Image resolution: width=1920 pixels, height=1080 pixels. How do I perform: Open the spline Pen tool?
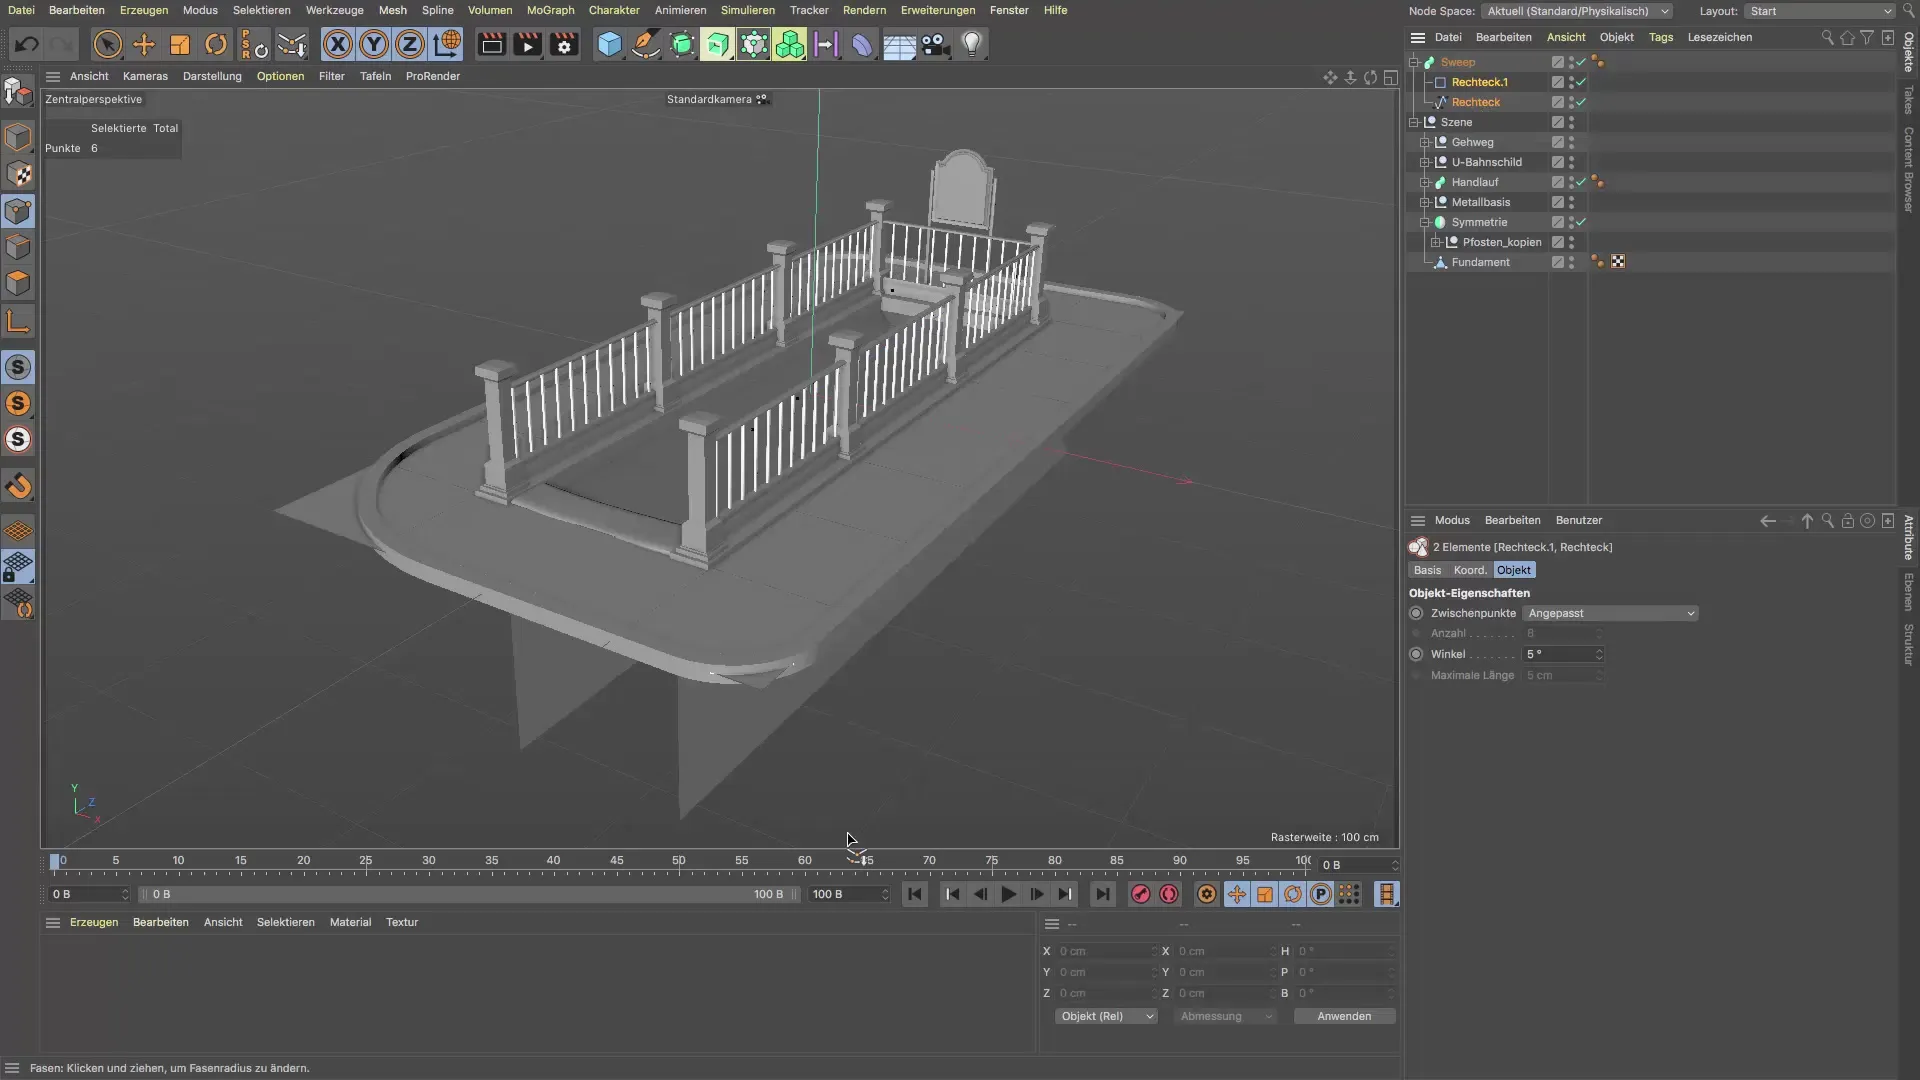click(646, 44)
